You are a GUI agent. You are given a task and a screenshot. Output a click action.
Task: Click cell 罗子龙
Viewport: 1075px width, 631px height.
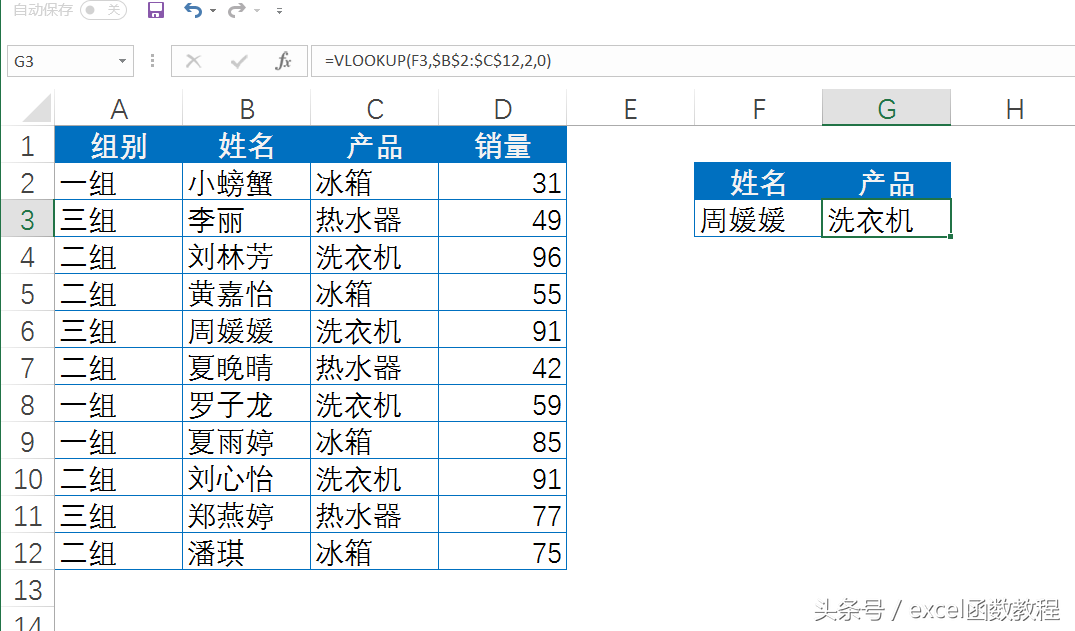coord(247,405)
